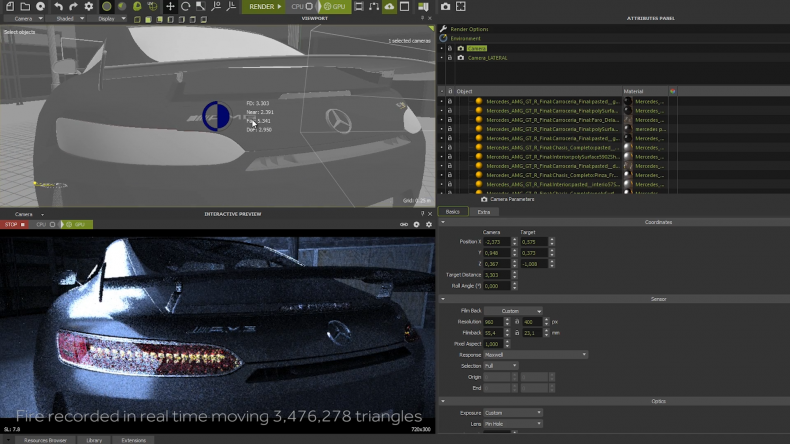
Task: Open the Film Back Custom dropdown
Action: click(x=513, y=311)
